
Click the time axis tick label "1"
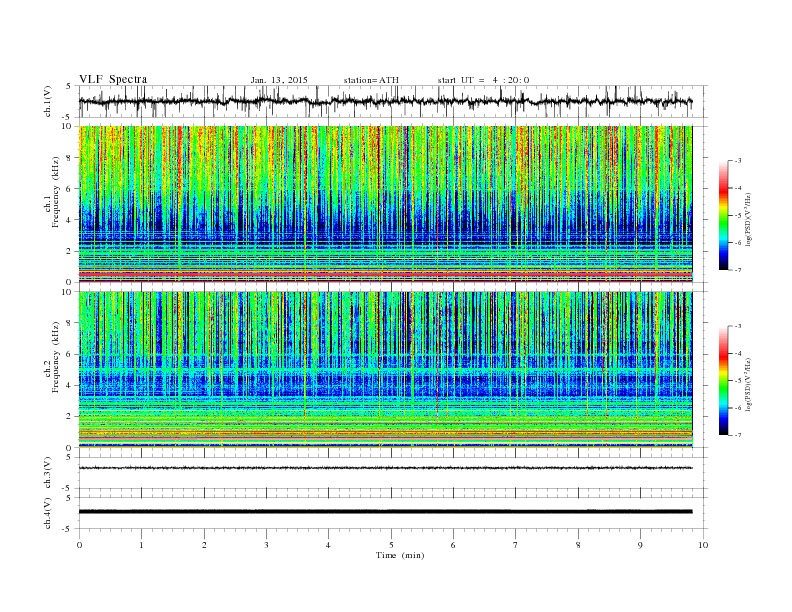(x=141, y=545)
